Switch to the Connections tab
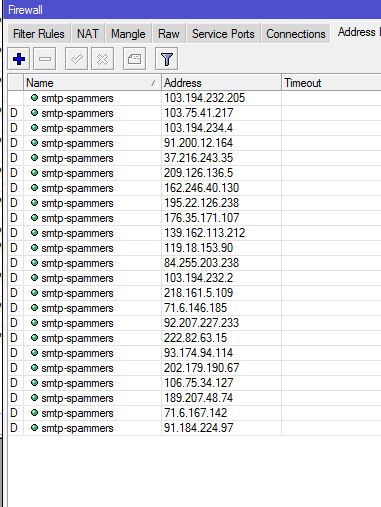This screenshot has width=381, height=507. [296, 34]
